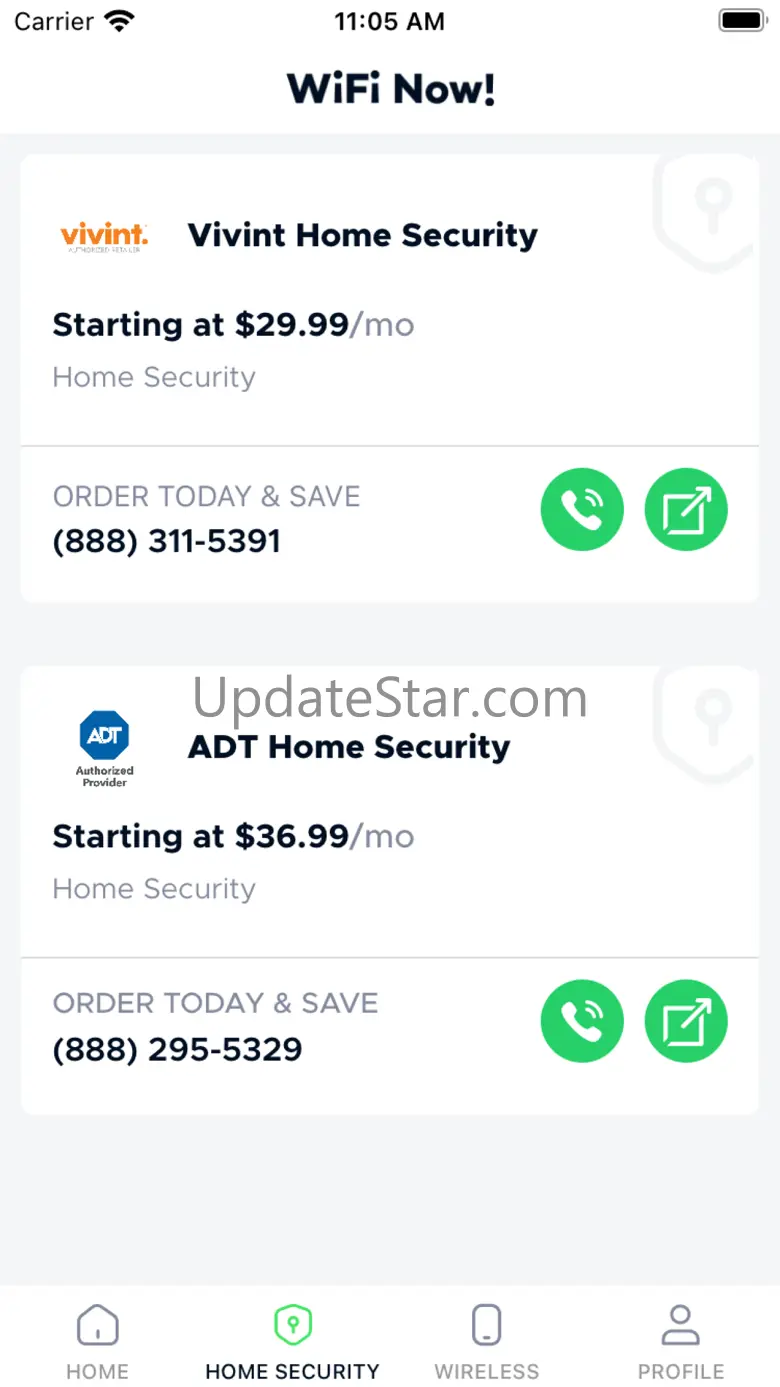Tap the call icon for ADT

(582, 1021)
